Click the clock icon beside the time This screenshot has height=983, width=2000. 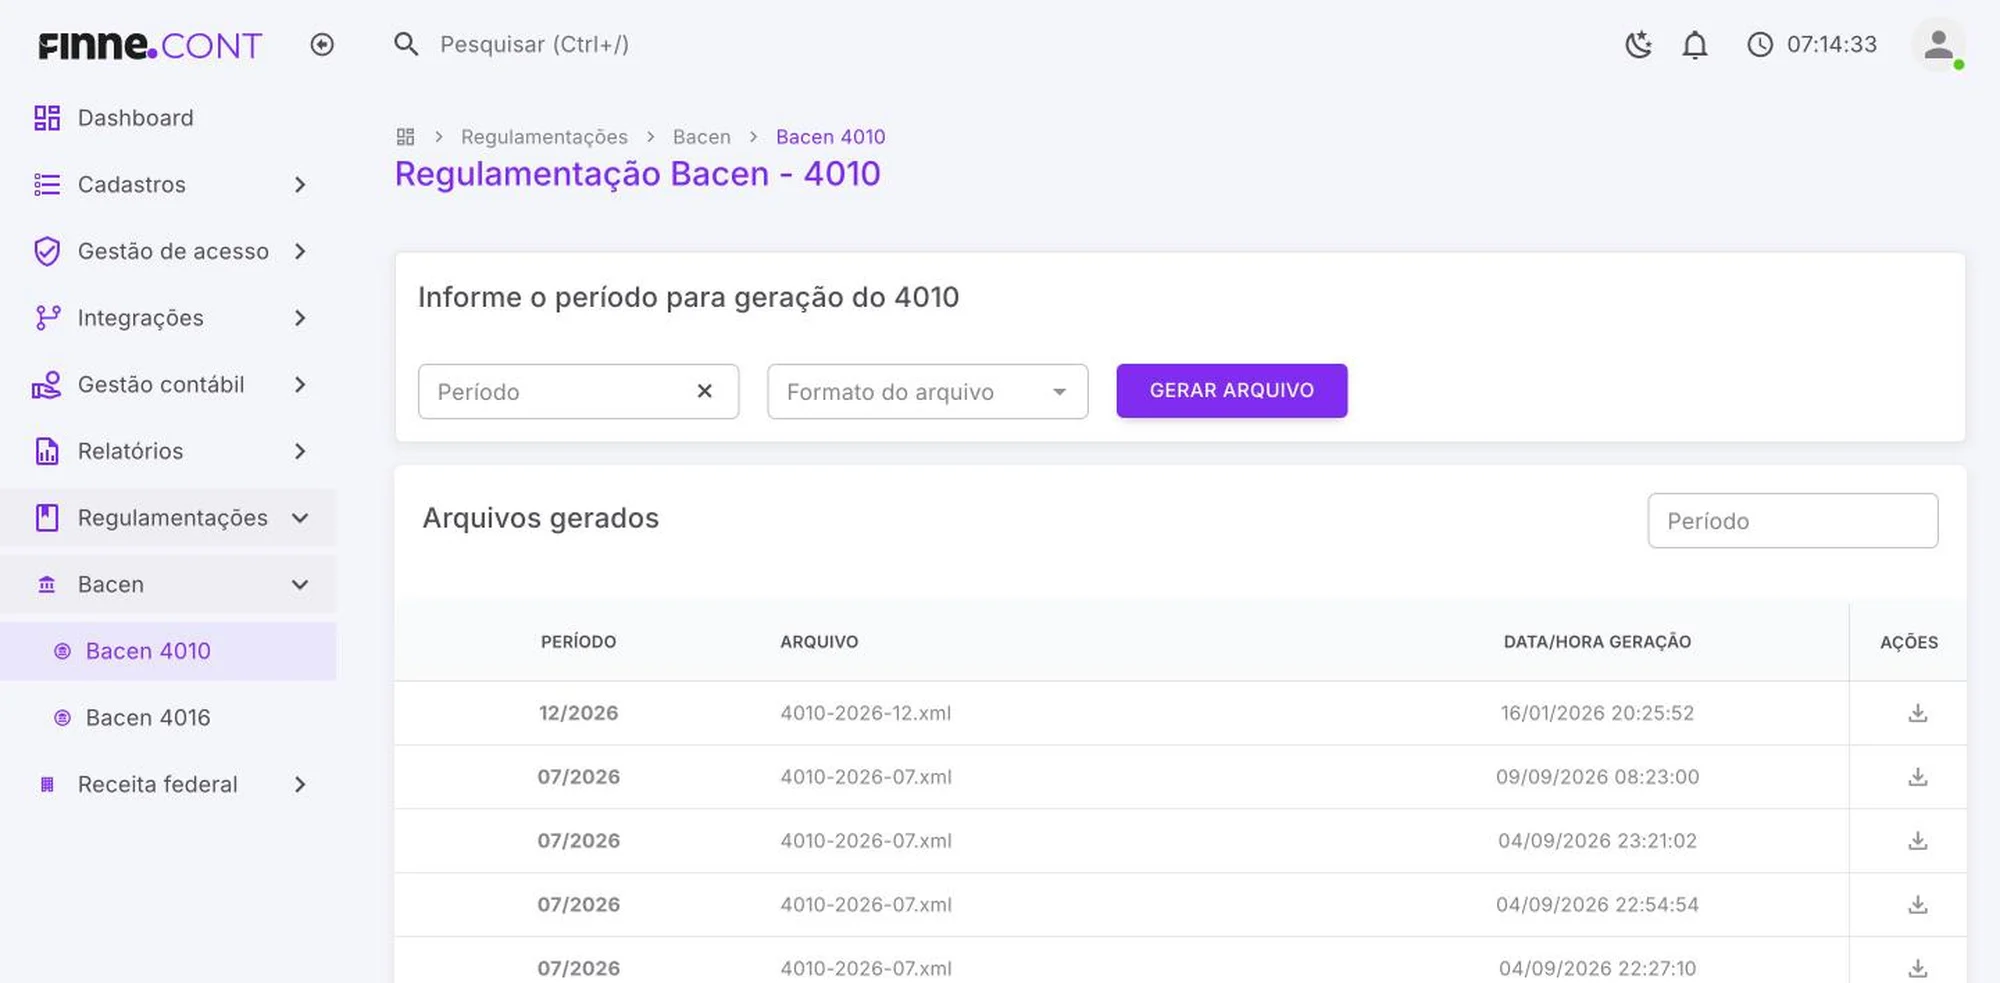pos(1760,45)
